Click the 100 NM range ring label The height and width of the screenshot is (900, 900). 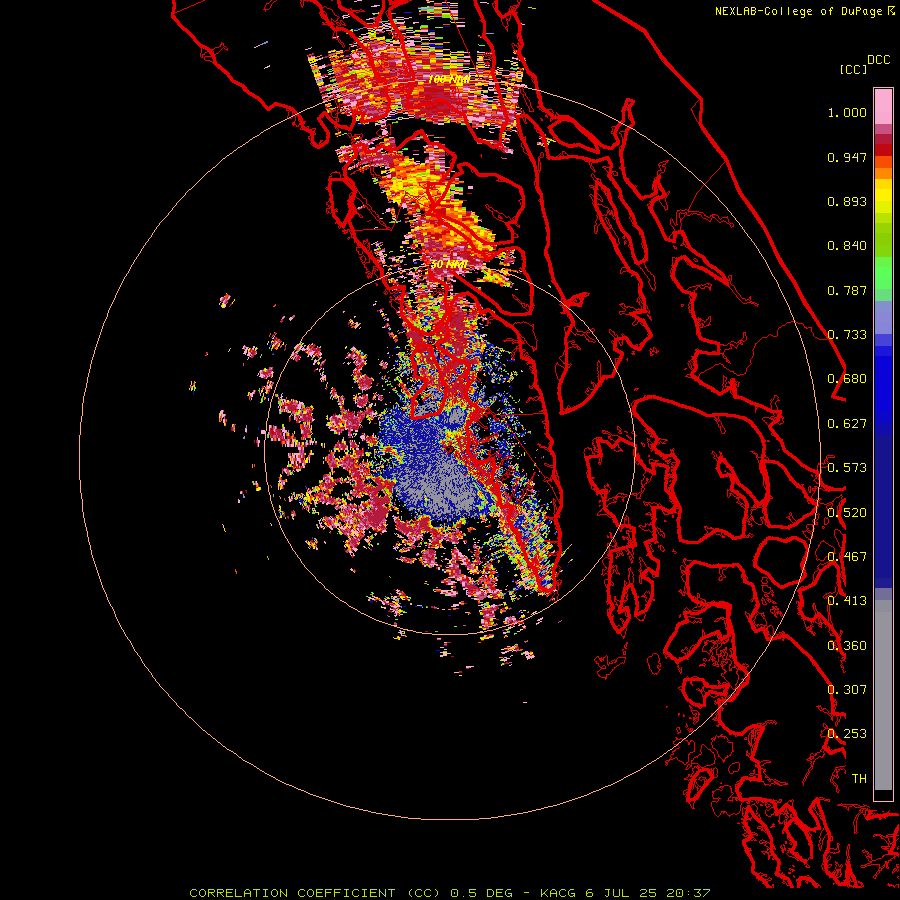click(x=448, y=79)
